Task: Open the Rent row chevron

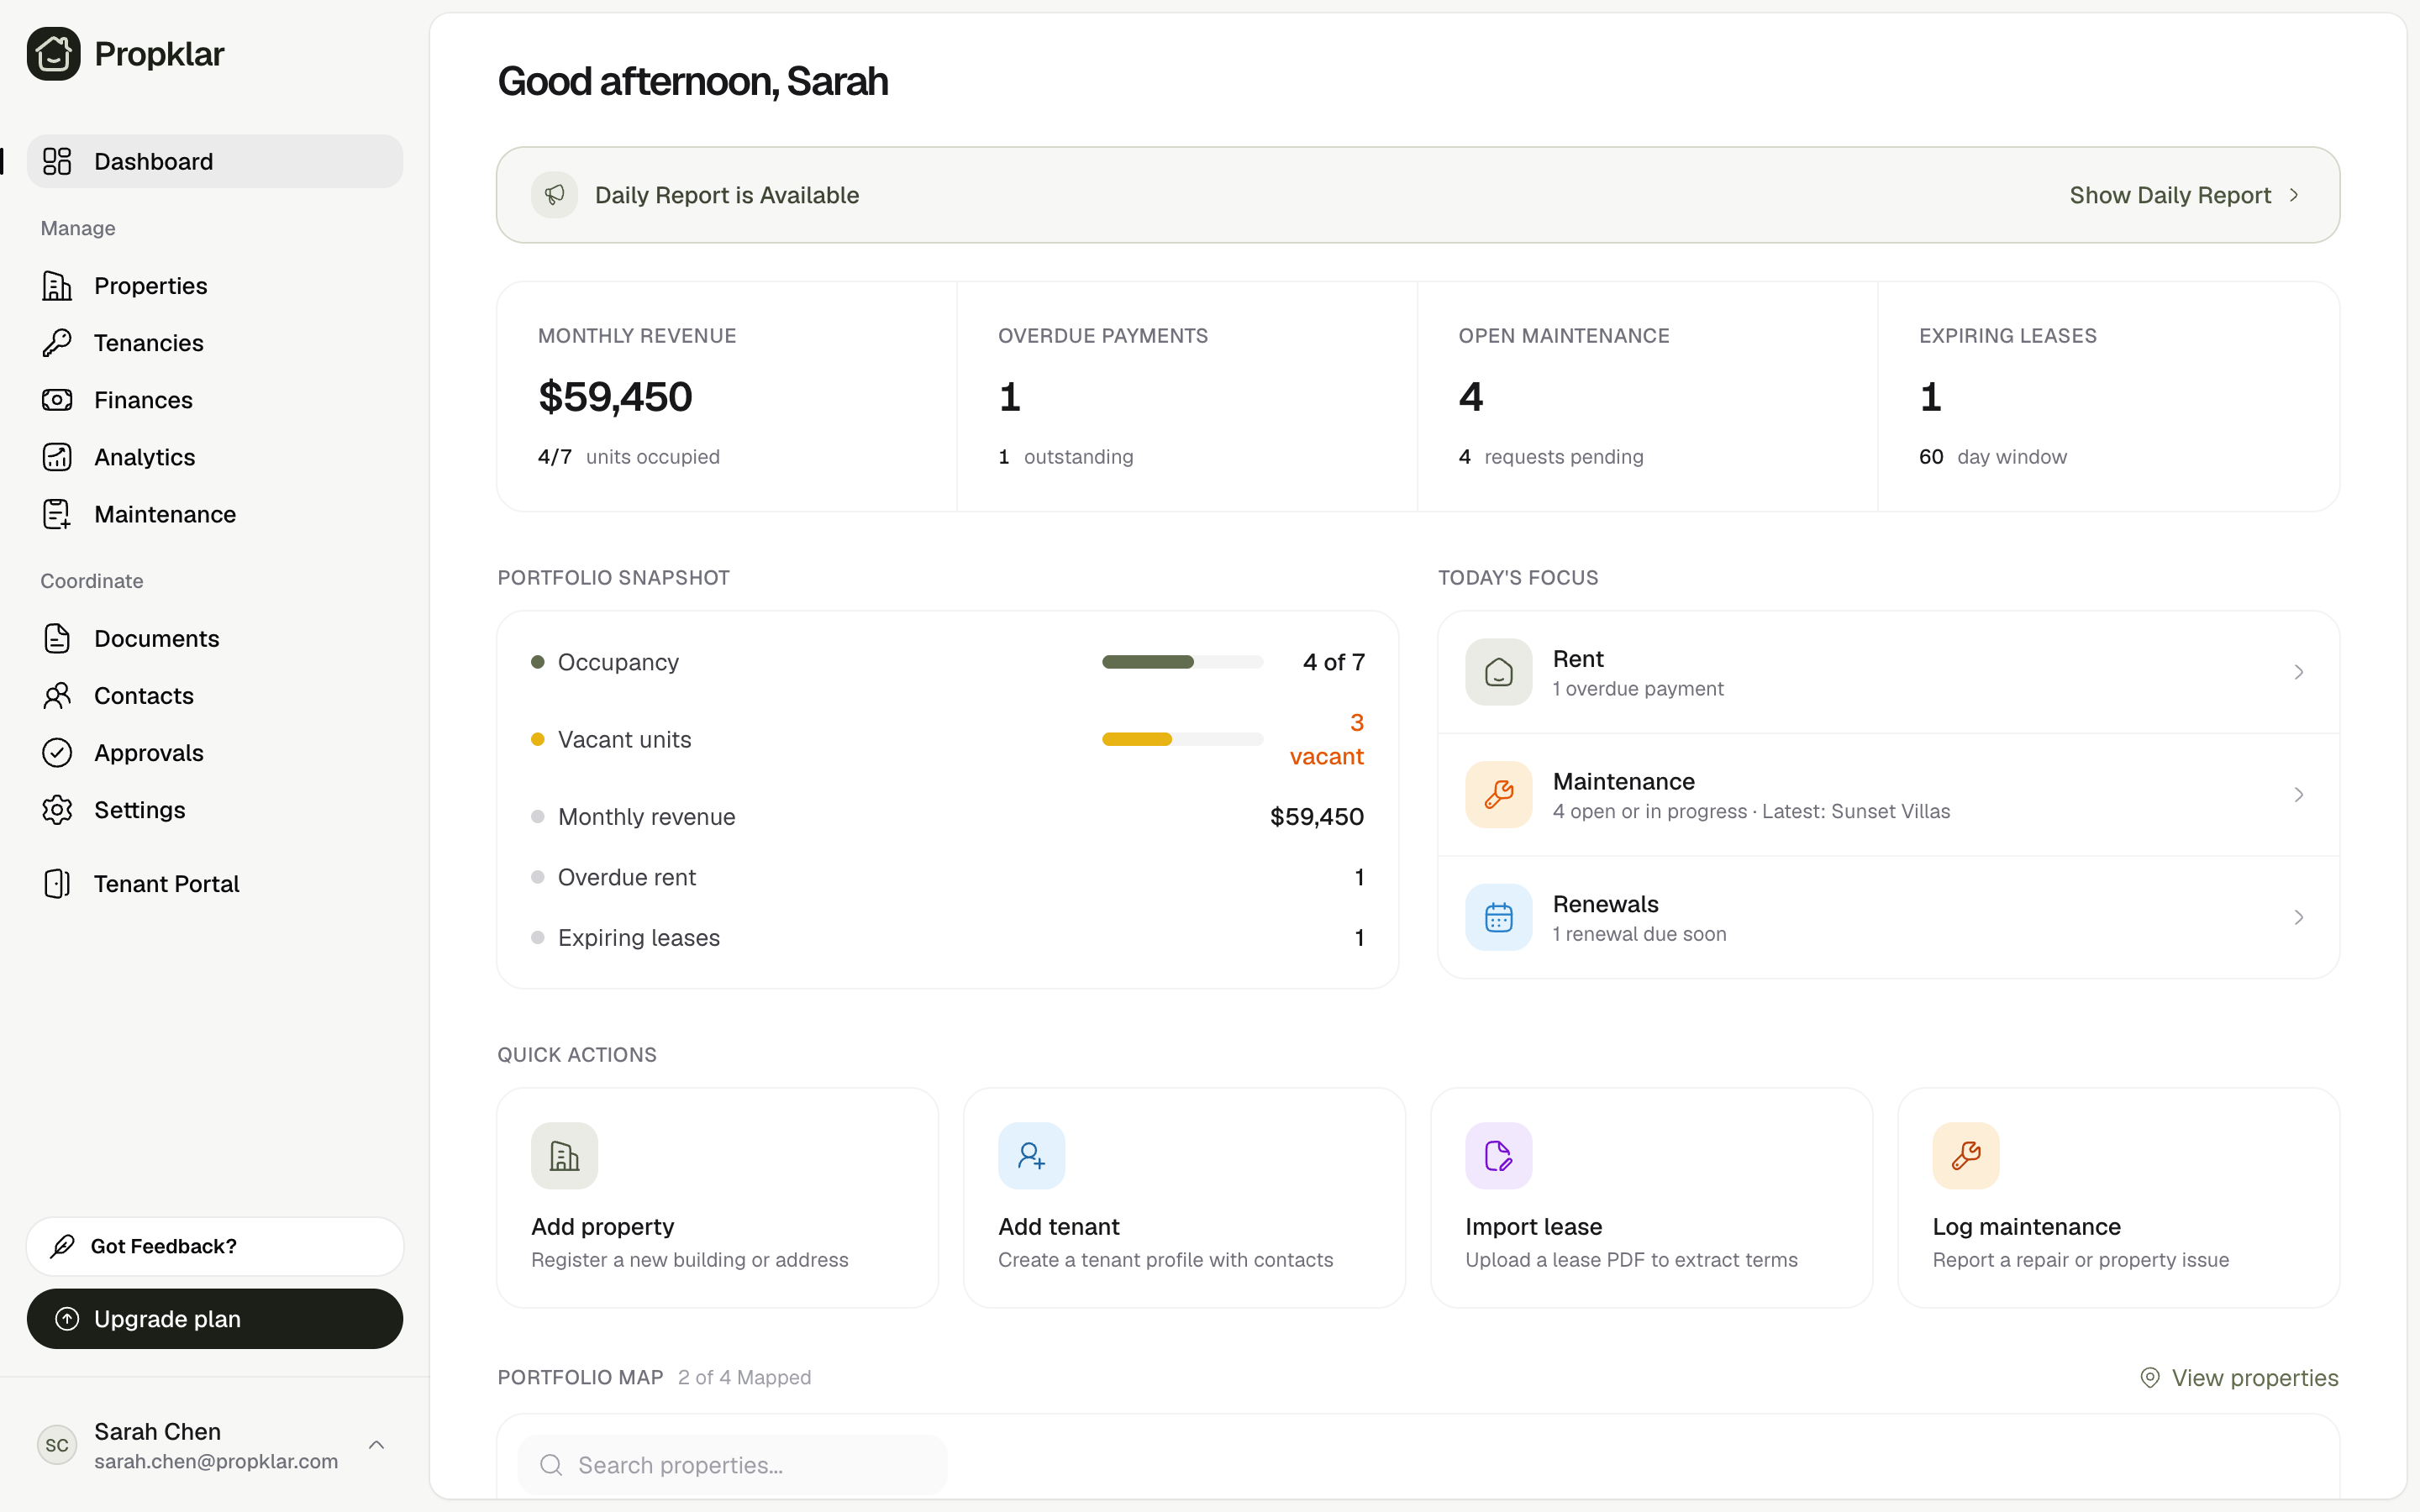Action: coord(2298,672)
